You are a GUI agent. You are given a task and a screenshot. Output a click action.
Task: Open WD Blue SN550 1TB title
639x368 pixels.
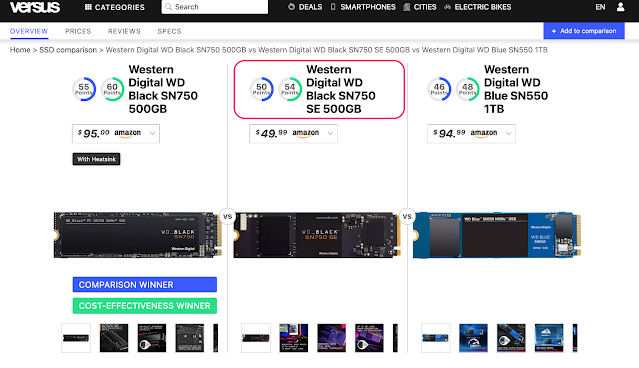(x=516, y=89)
